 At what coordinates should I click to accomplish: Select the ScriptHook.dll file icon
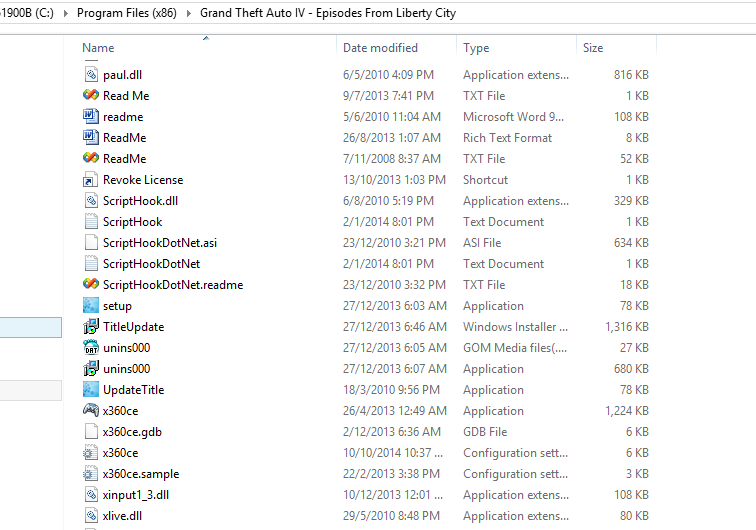click(91, 201)
